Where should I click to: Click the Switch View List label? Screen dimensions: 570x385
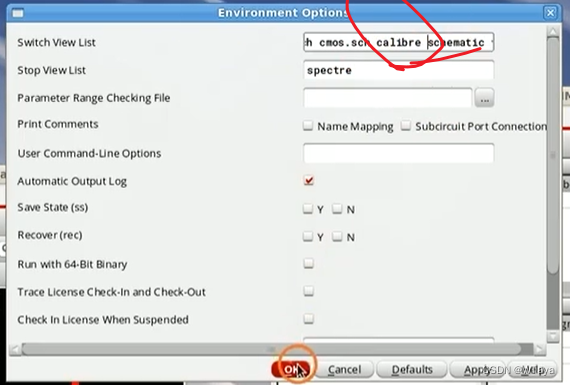[56, 43]
